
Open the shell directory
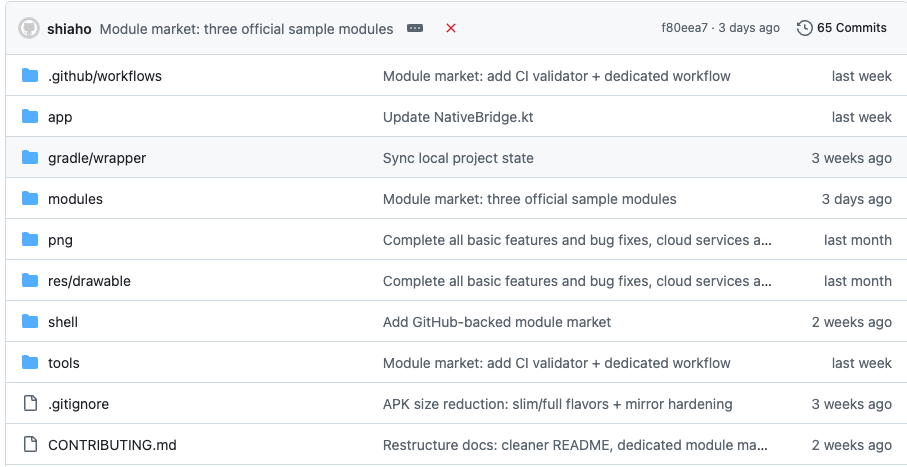(63, 322)
